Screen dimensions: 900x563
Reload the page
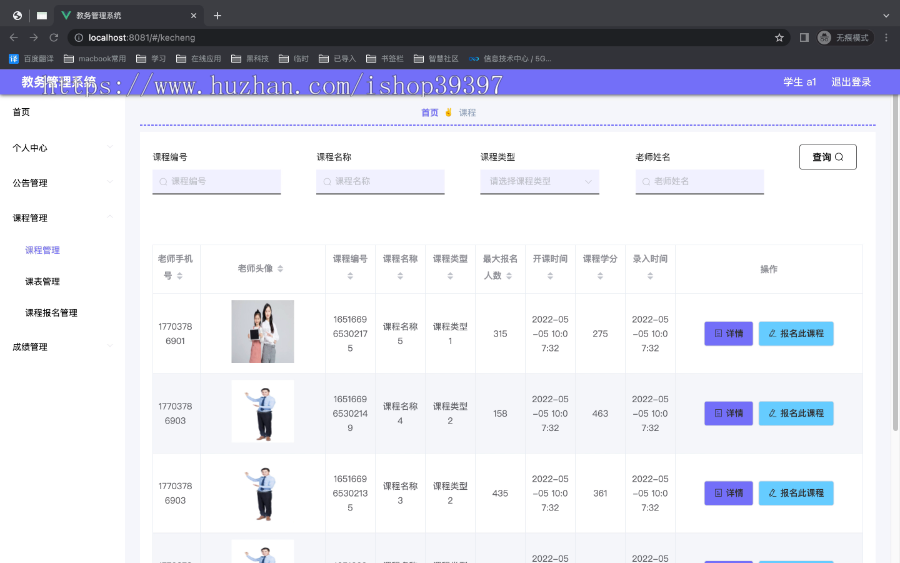(x=54, y=37)
